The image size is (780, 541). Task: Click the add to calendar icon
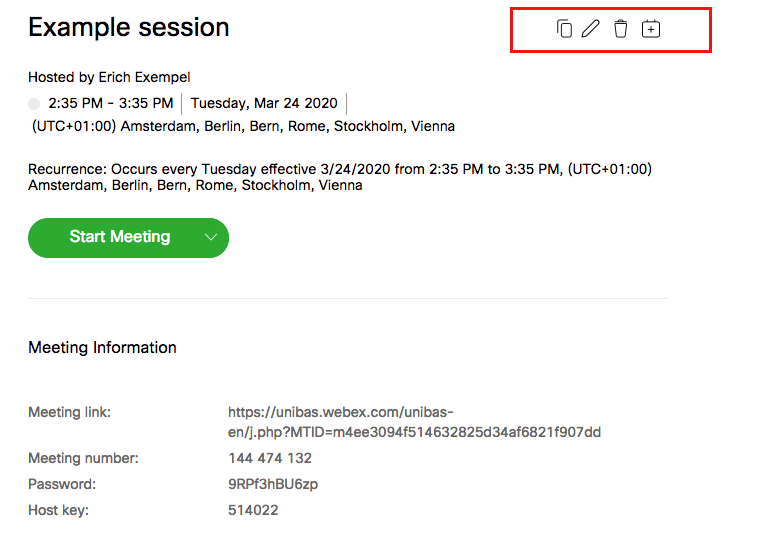[x=651, y=29]
